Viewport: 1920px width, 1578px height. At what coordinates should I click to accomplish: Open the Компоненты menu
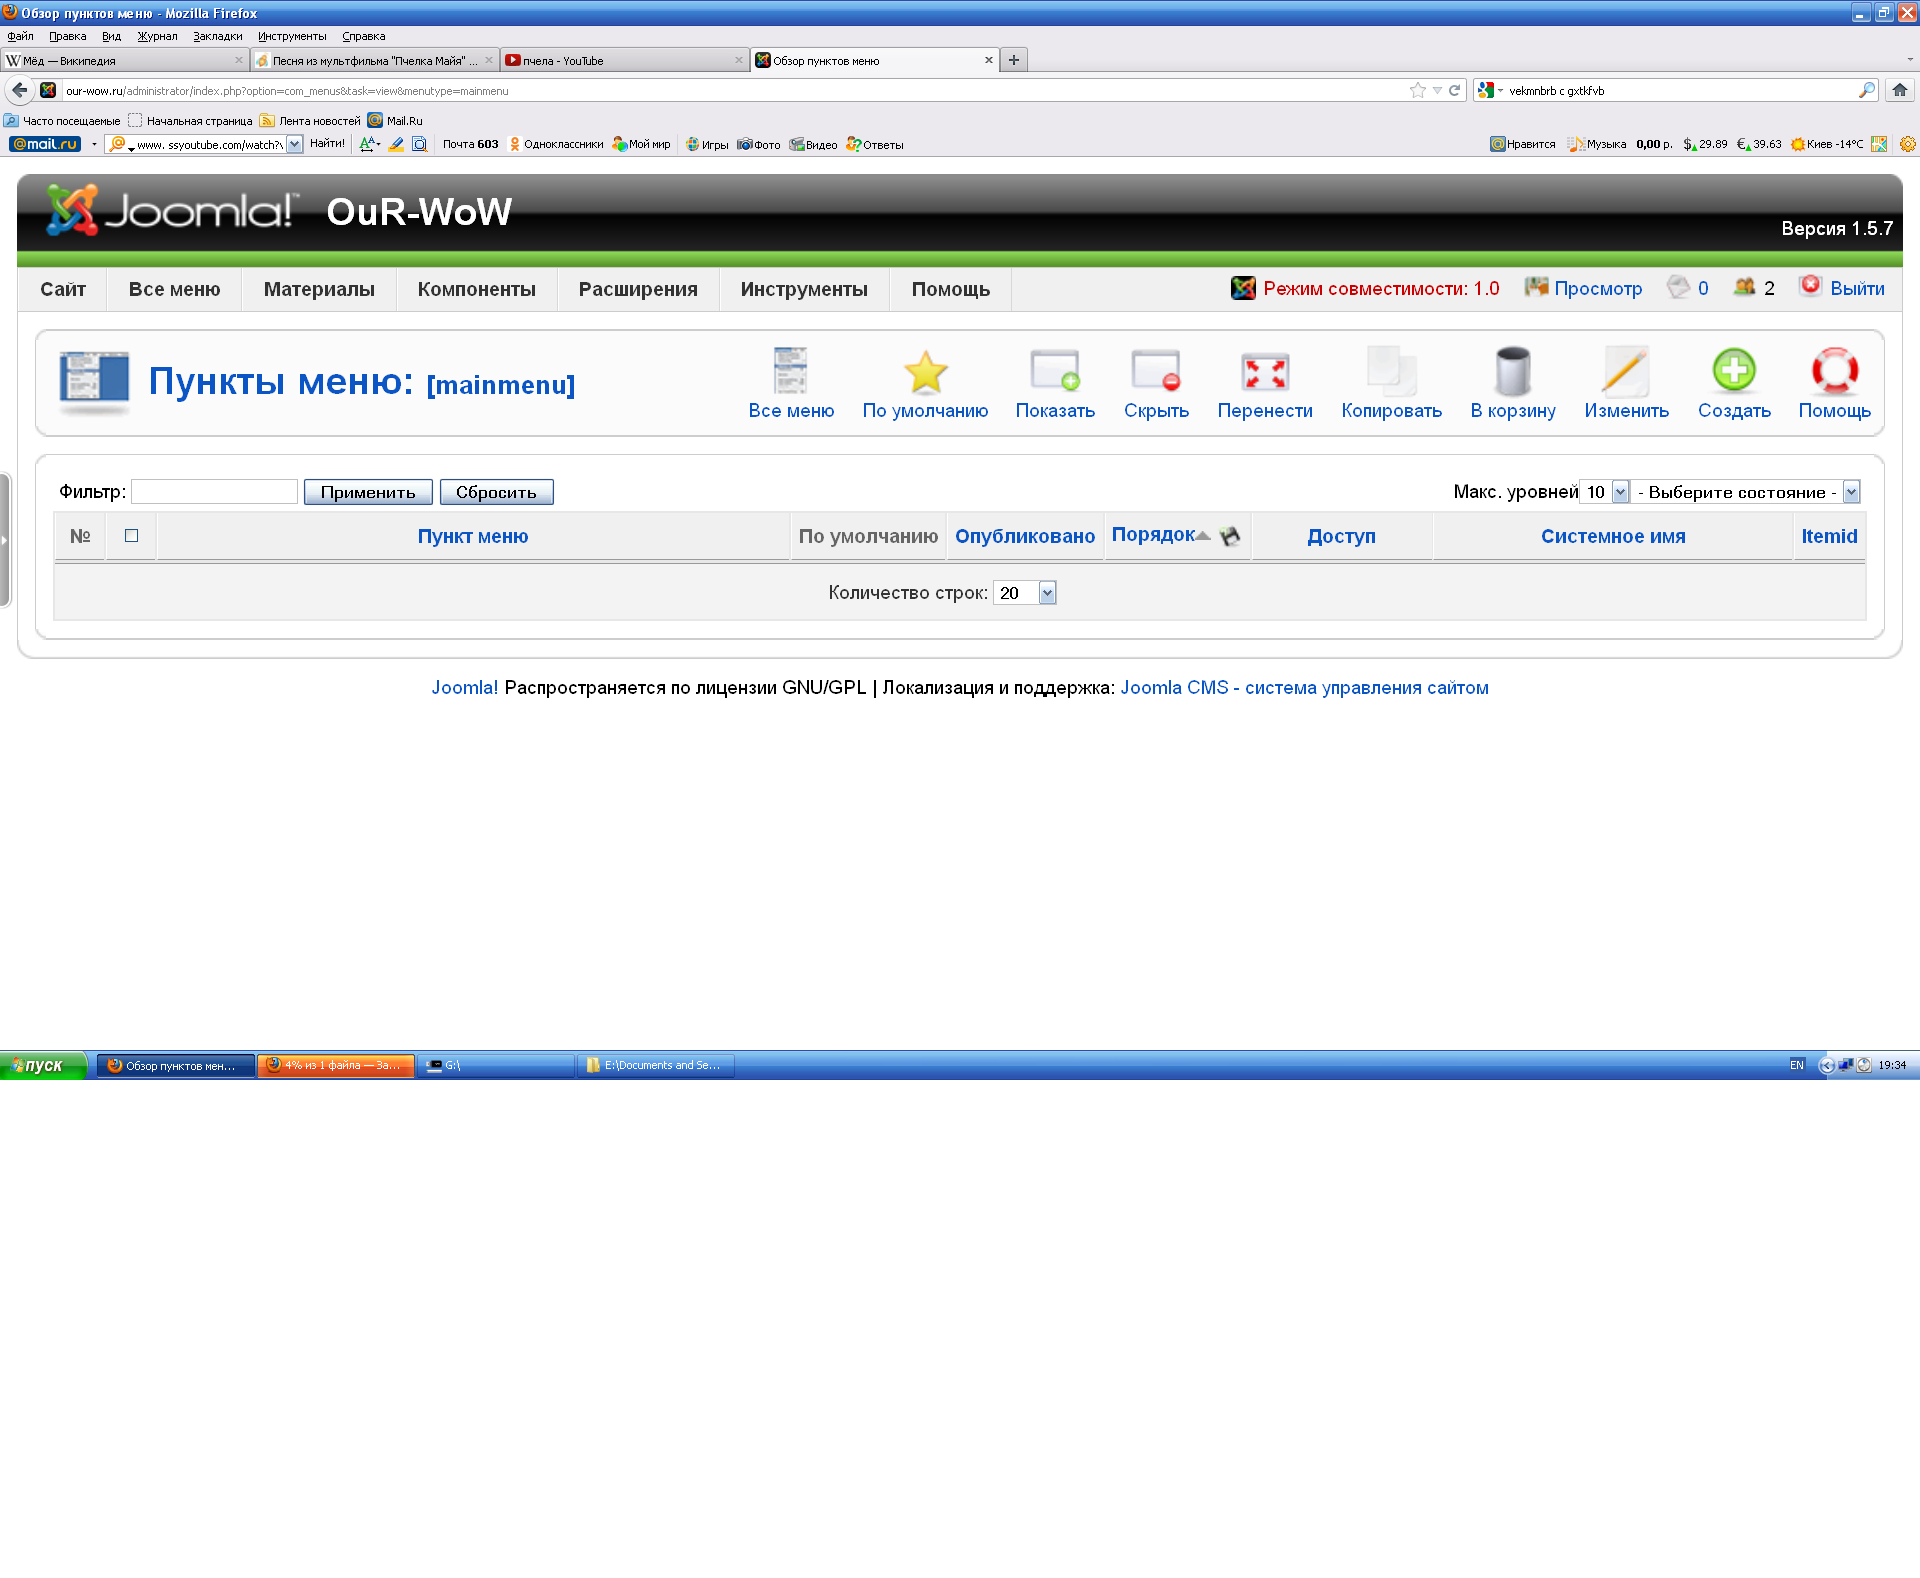(476, 289)
